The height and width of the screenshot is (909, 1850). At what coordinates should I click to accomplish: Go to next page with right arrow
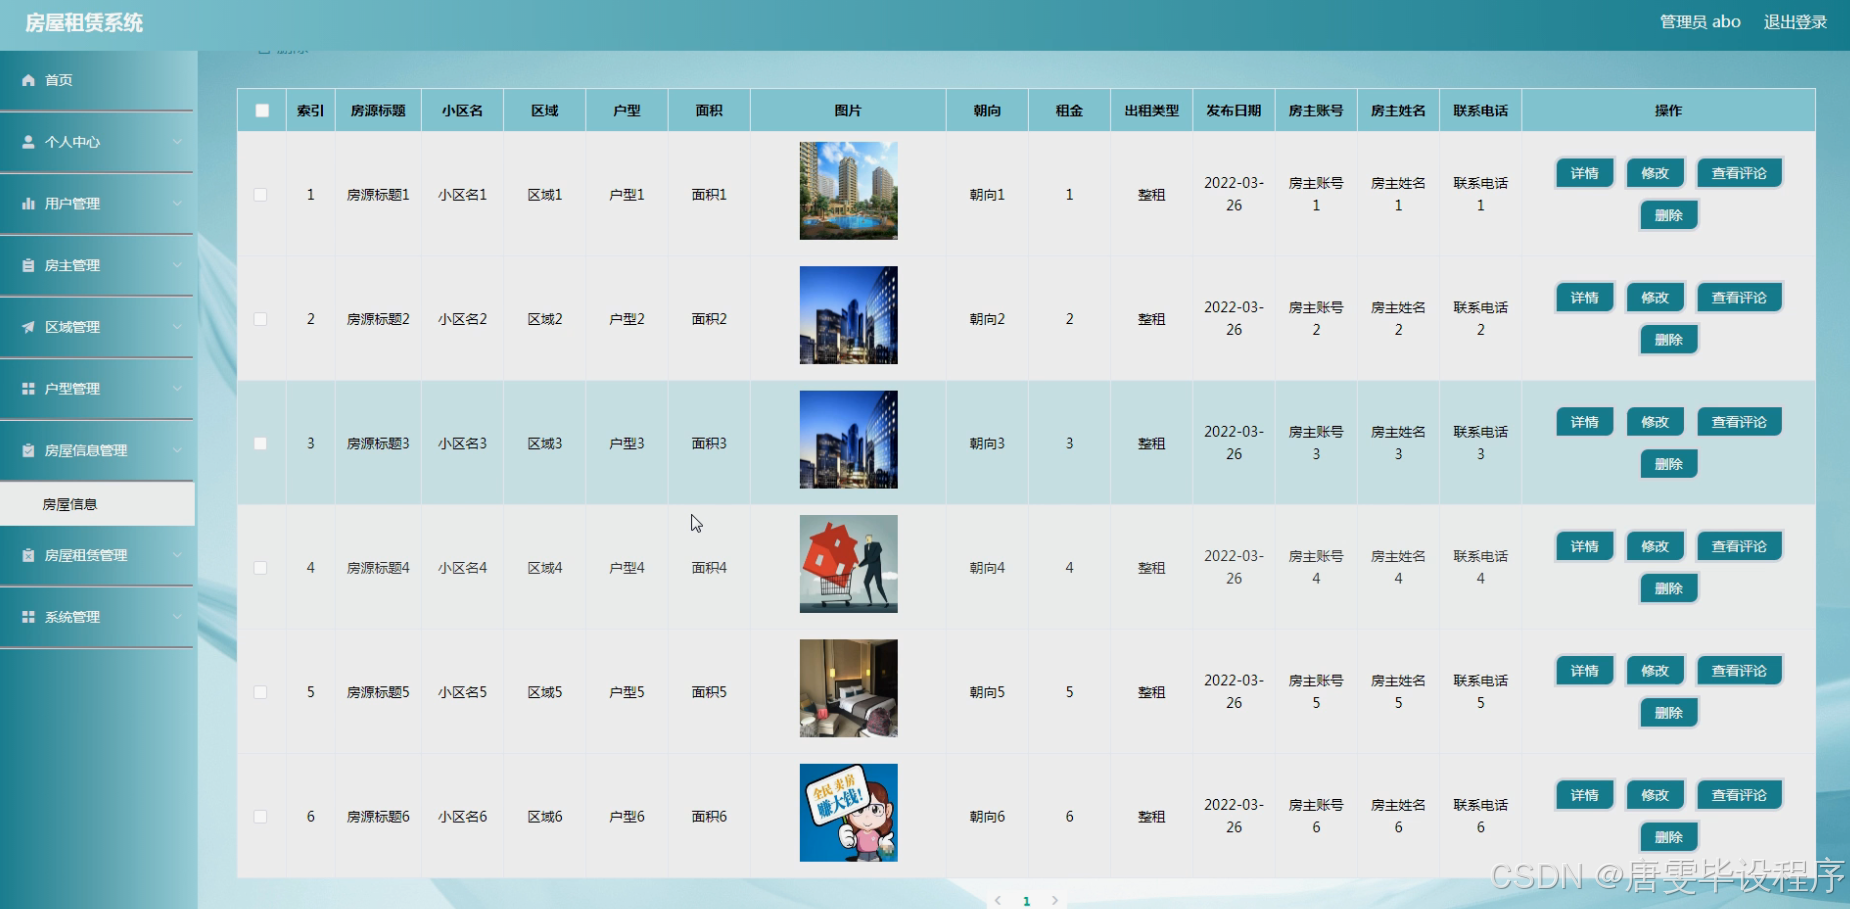coord(1054,900)
